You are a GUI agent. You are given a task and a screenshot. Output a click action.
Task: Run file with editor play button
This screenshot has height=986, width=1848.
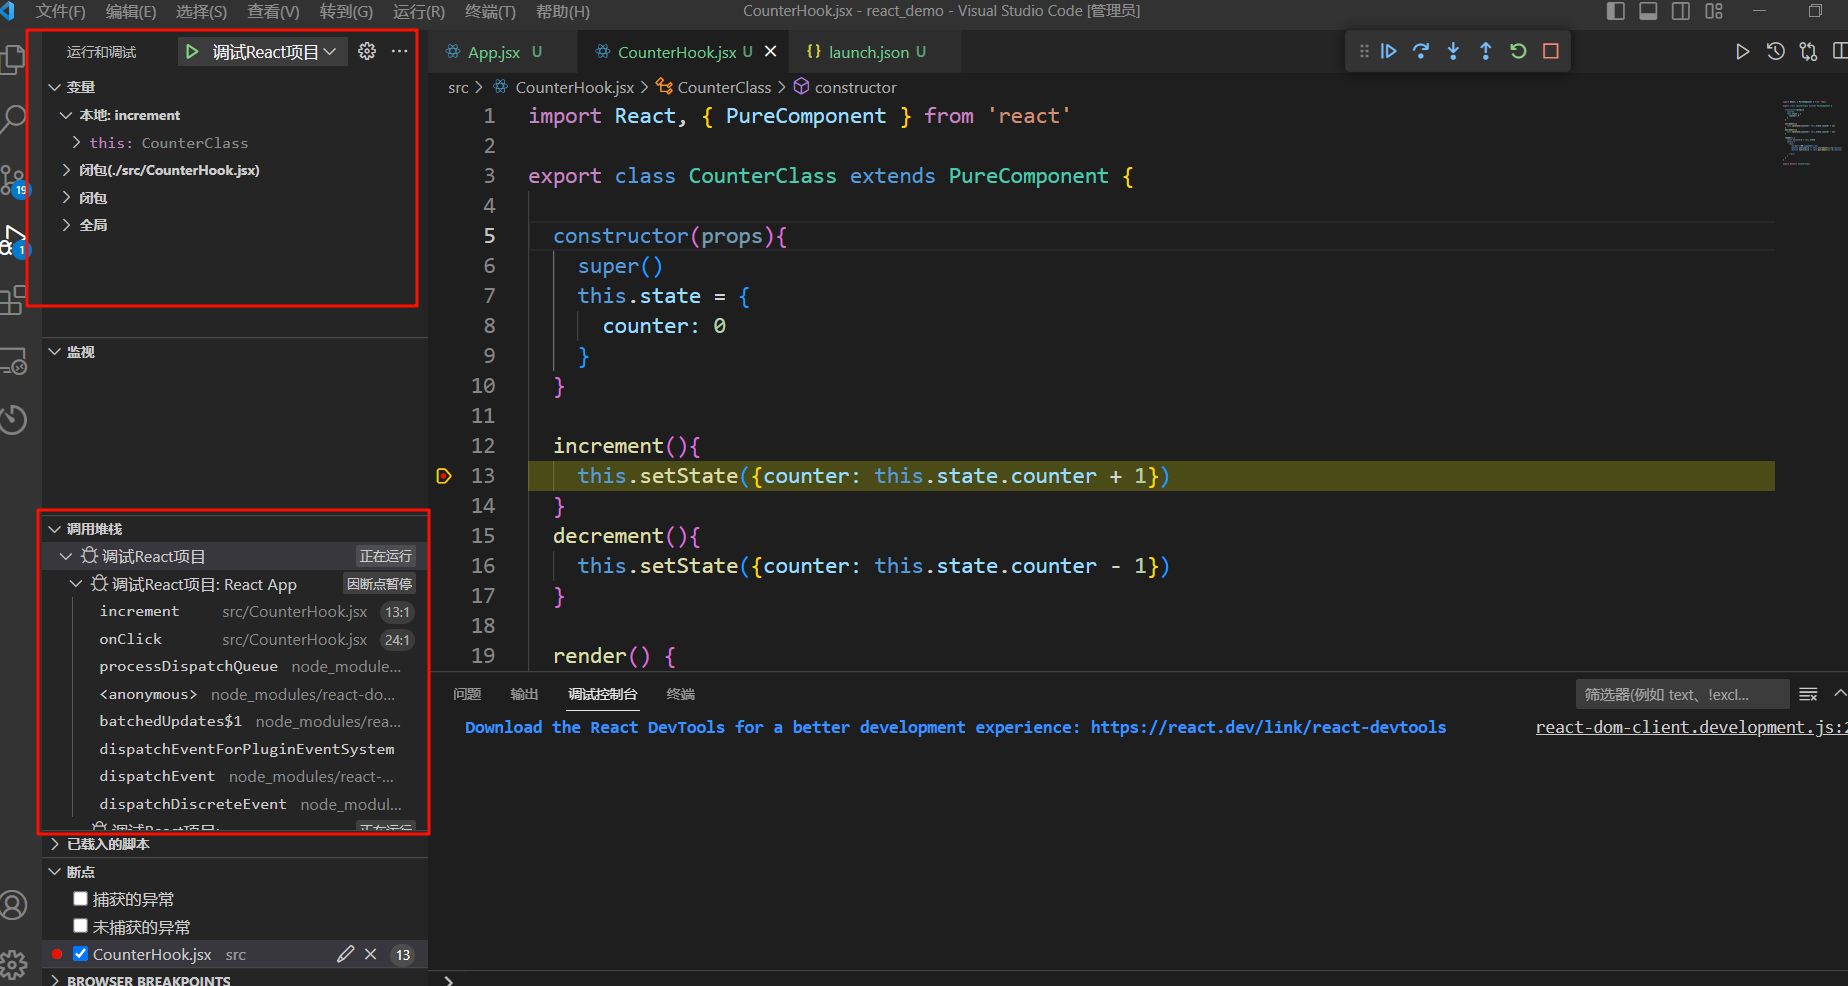coord(1742,52)
